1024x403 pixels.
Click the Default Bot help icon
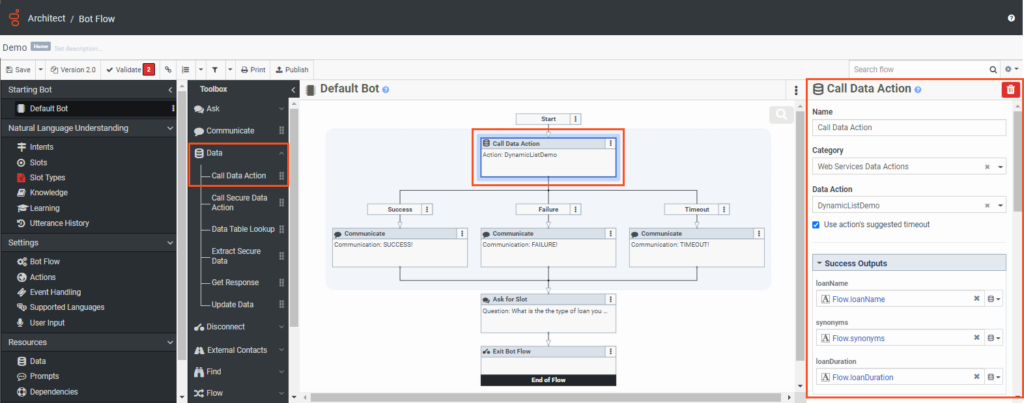click(x=385, y=90)
